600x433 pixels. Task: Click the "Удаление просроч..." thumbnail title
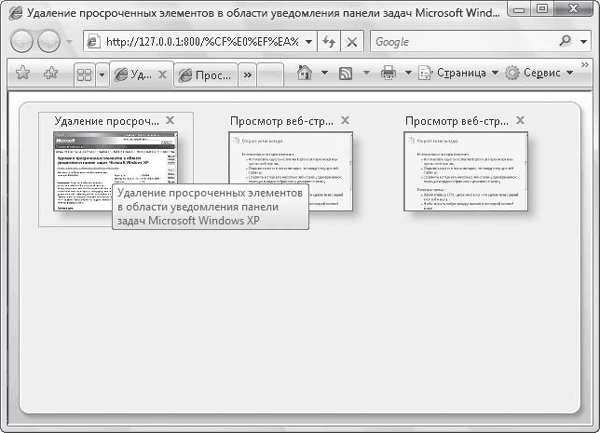(107, 121)
